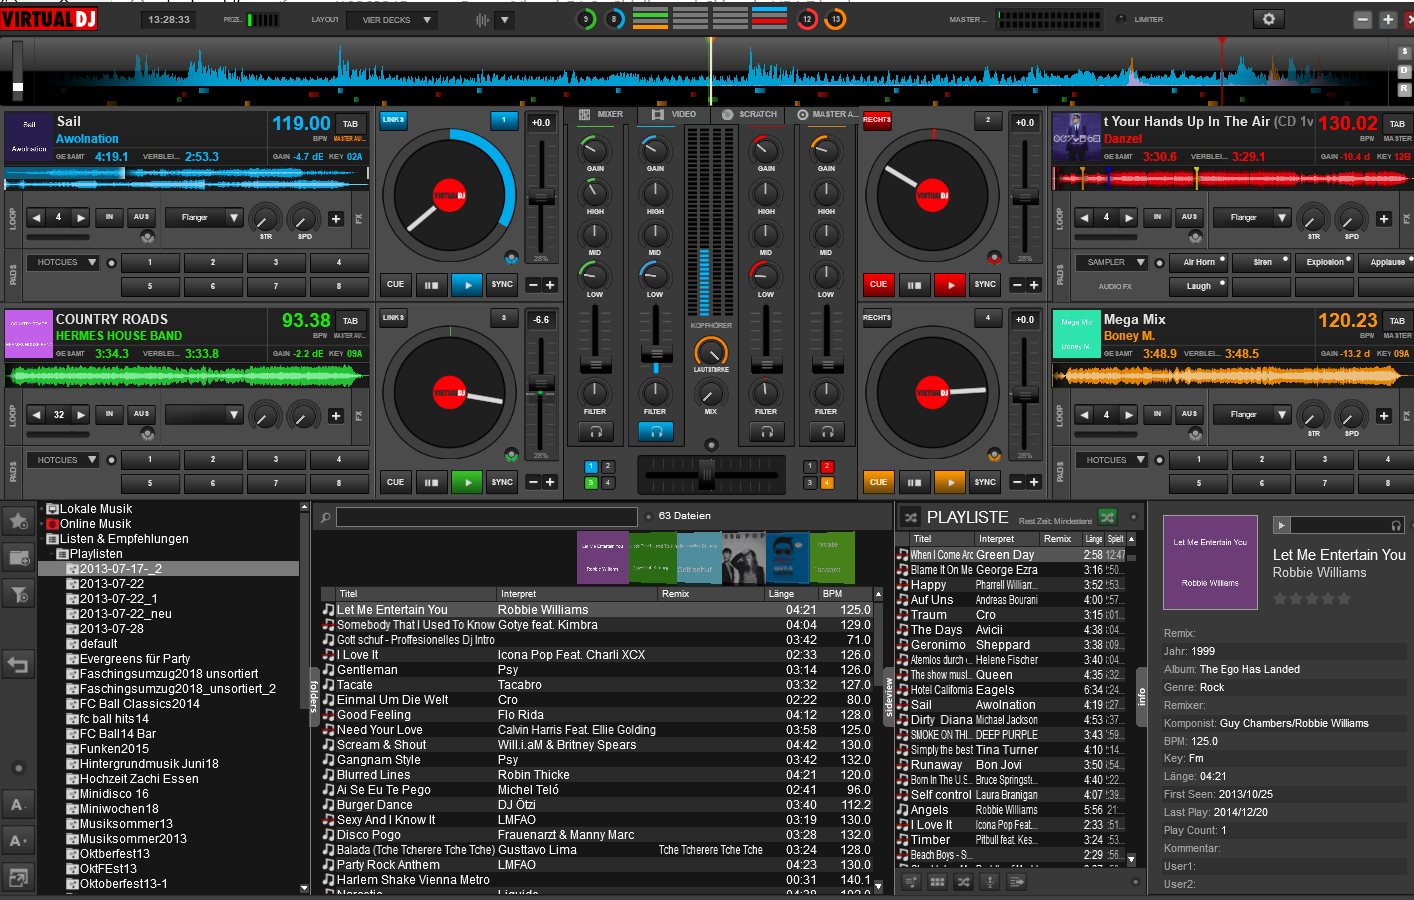Click the browser search input field
This screenshot has height=900, width=1414.
486,517
